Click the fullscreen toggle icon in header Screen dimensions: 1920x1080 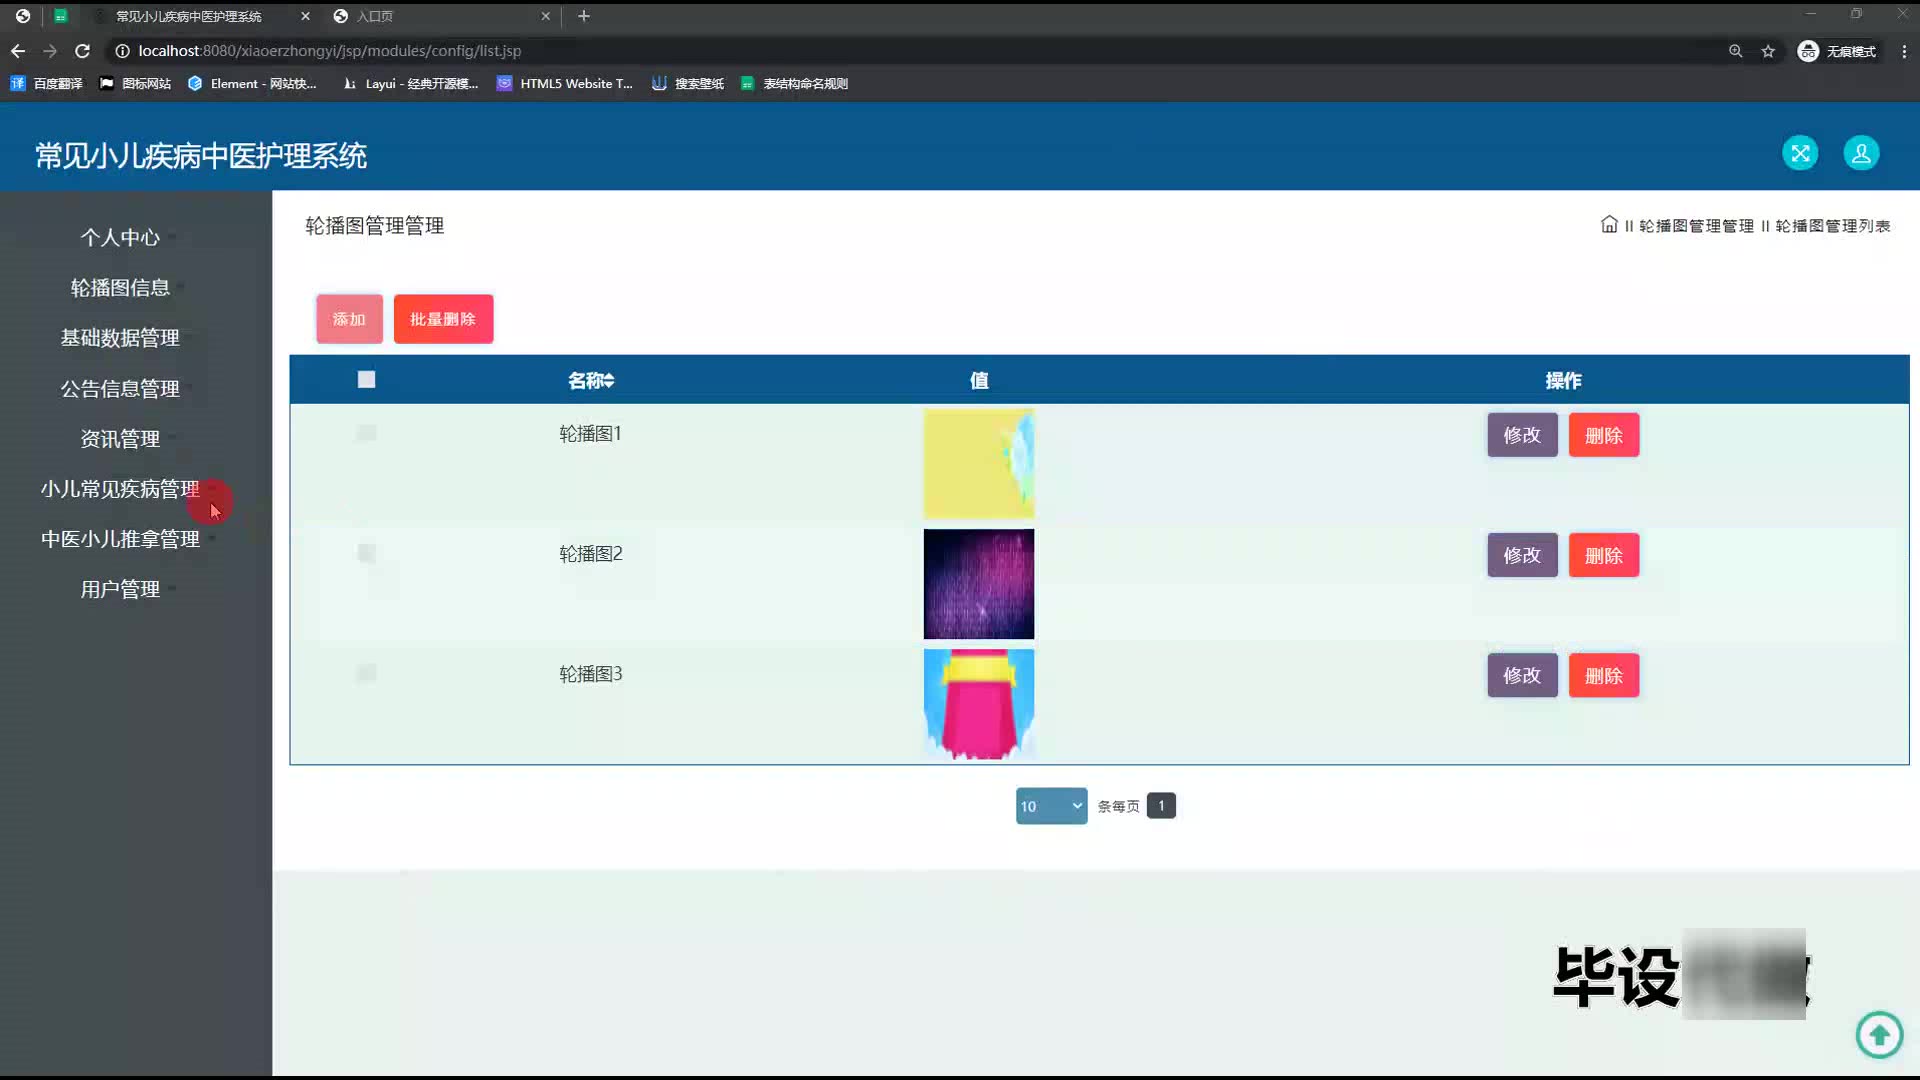pyautogui.click(x=1800, y=153)
